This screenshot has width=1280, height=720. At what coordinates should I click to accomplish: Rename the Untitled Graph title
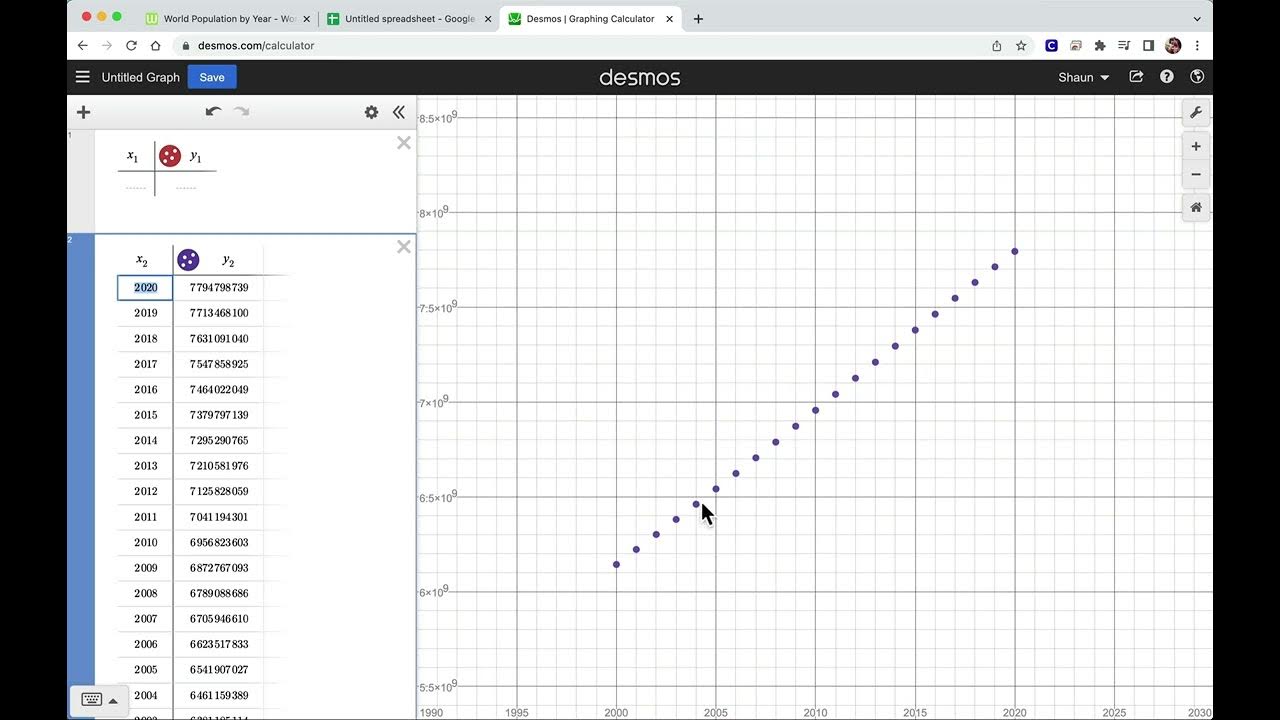click(141, 77)
